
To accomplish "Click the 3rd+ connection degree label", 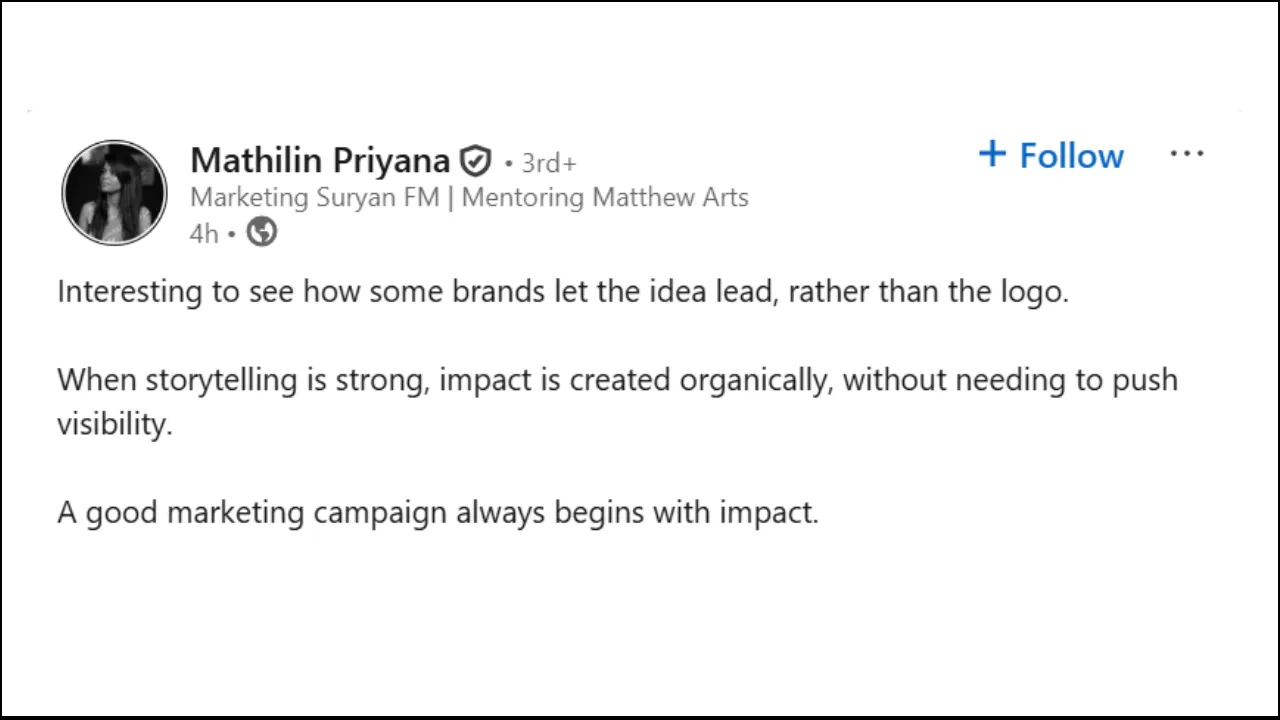I will point(549,163).
